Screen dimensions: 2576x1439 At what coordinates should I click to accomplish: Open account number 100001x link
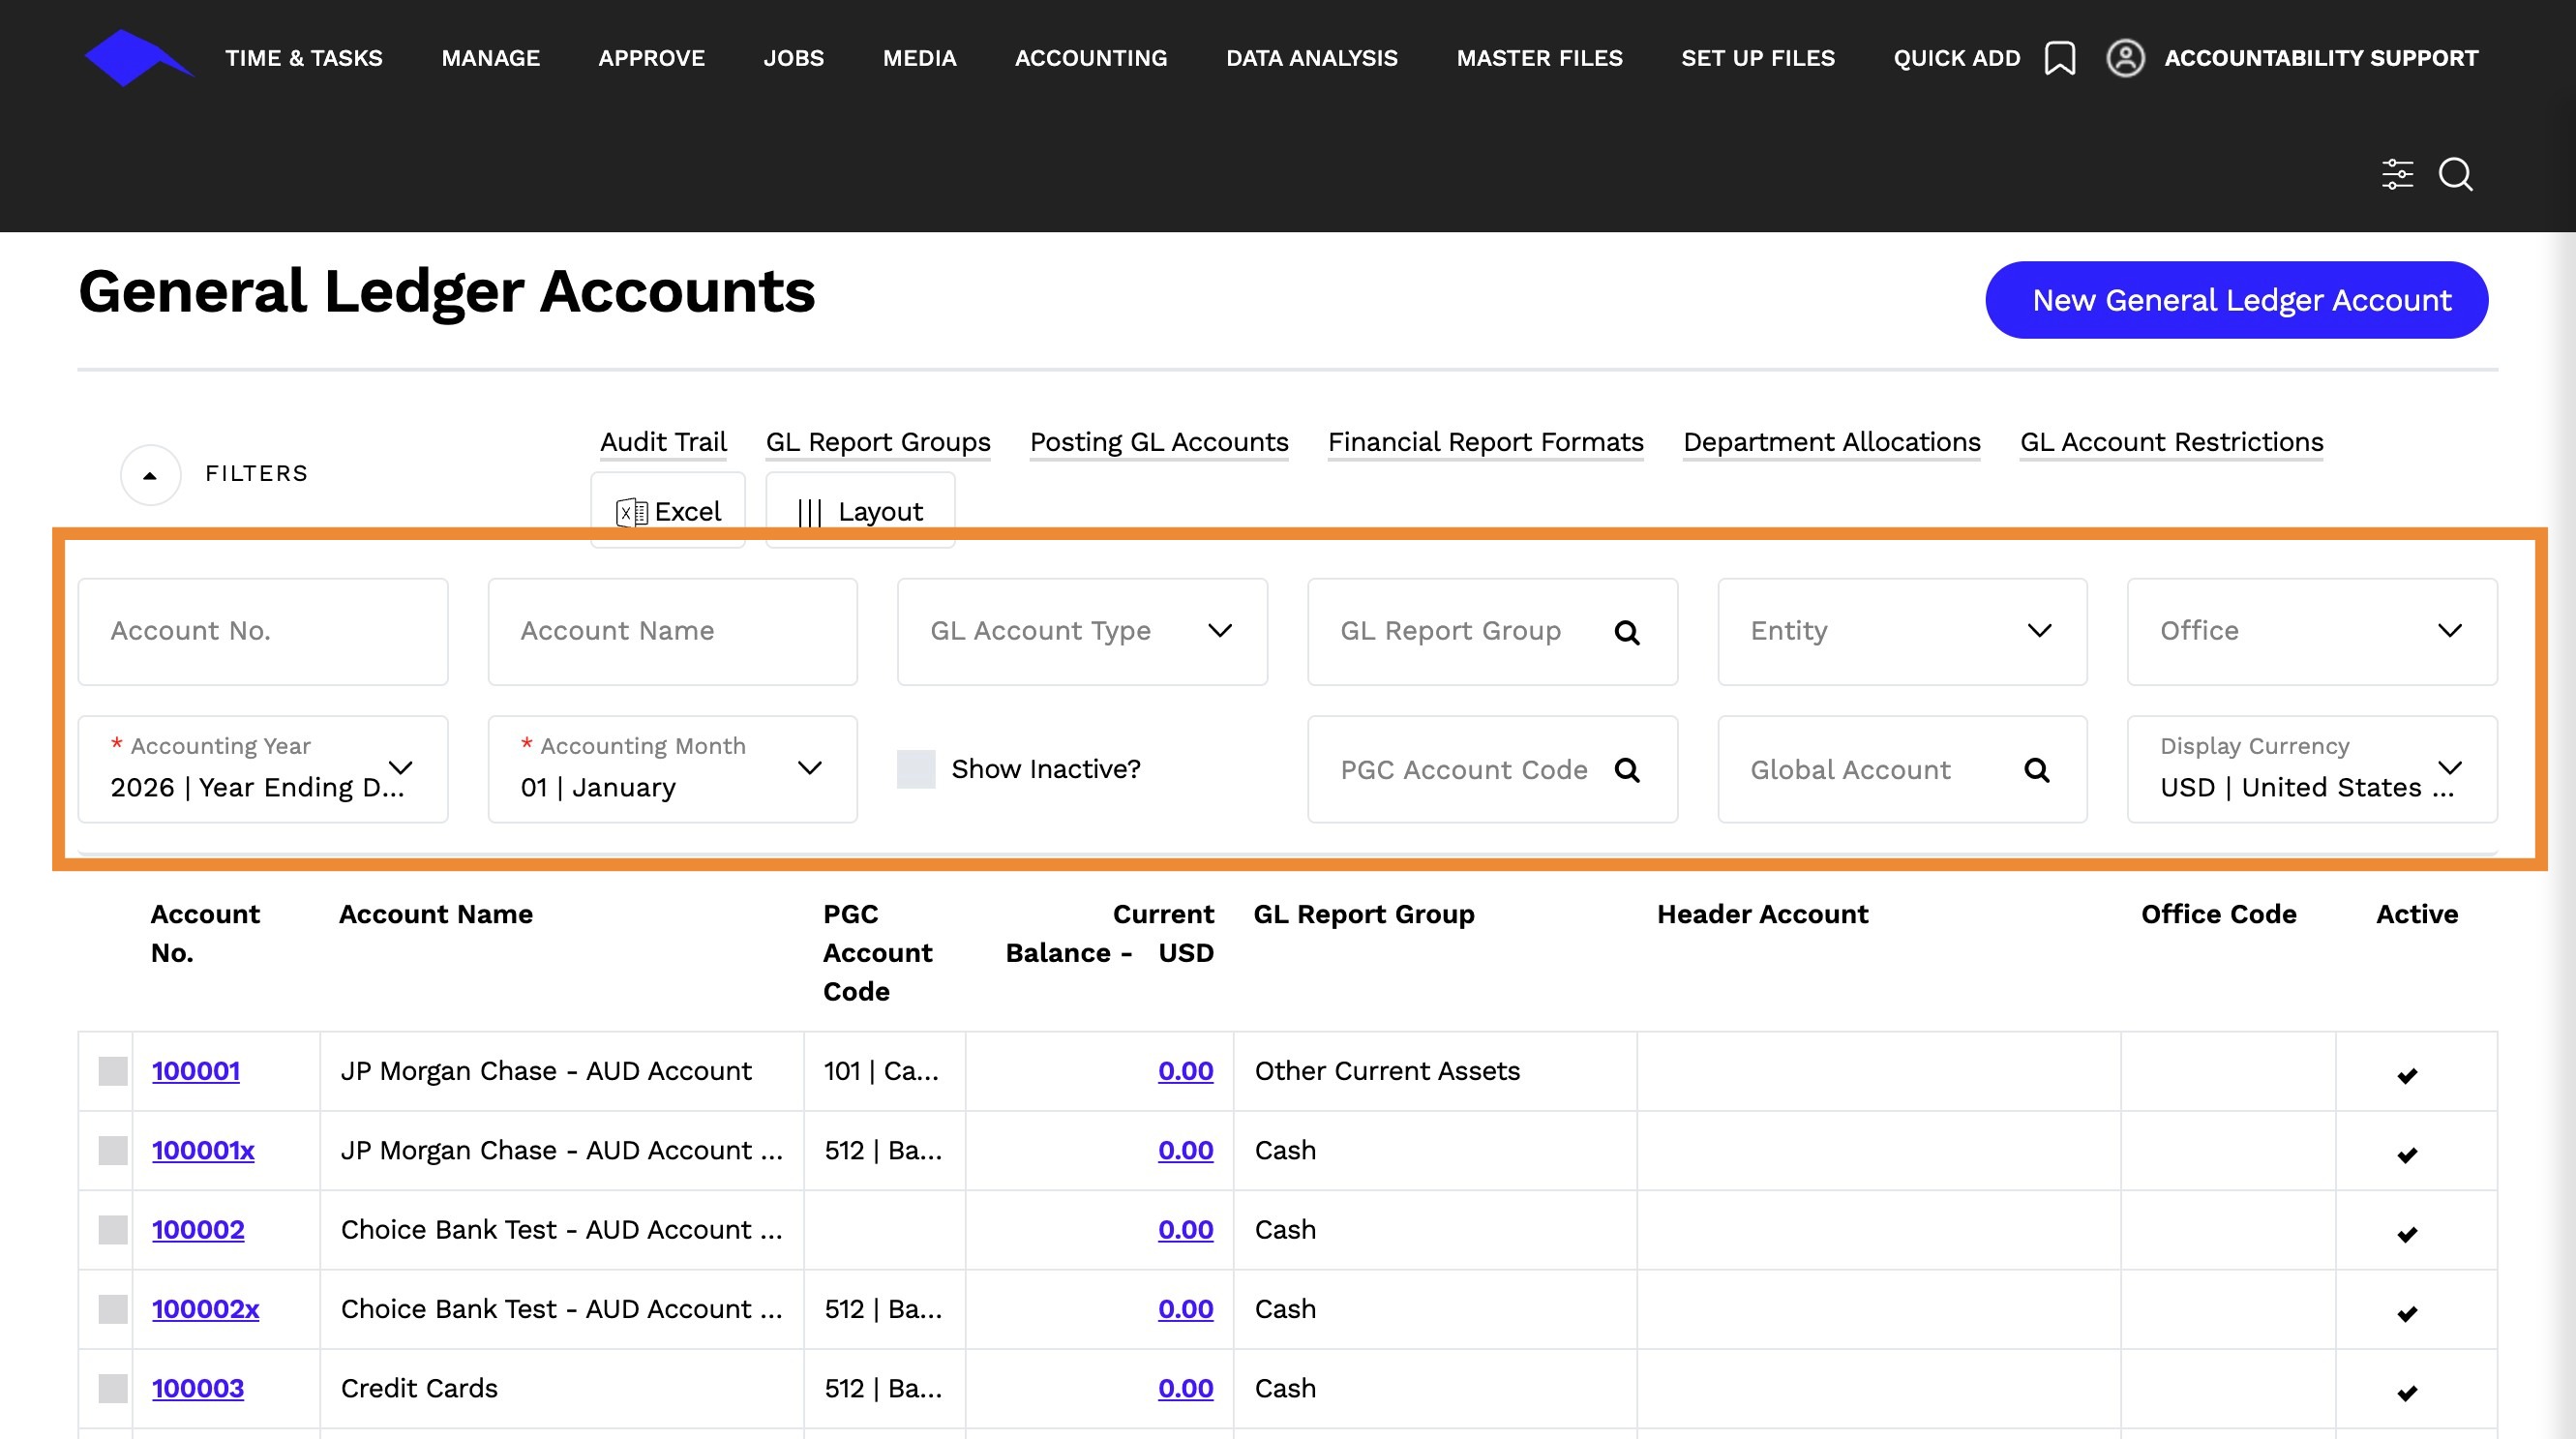click(x=203, y=1150)
